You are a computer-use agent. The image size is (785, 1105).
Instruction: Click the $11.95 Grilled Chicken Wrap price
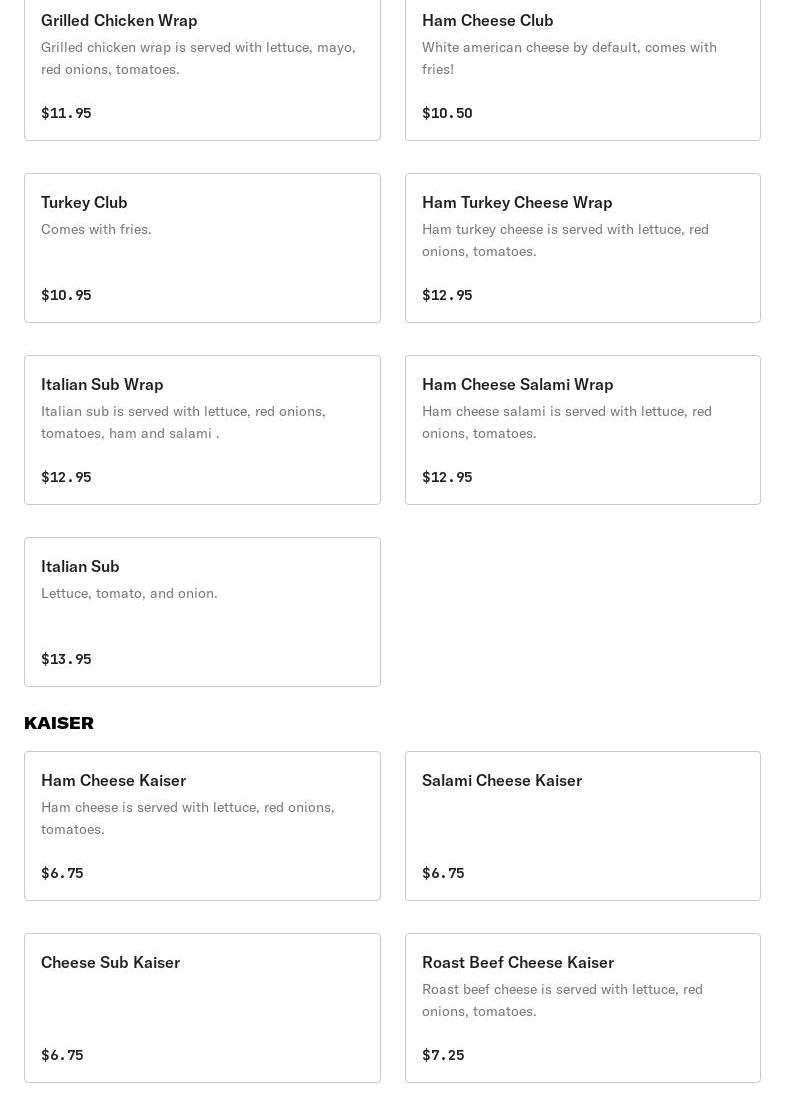[x=66, y=113]
